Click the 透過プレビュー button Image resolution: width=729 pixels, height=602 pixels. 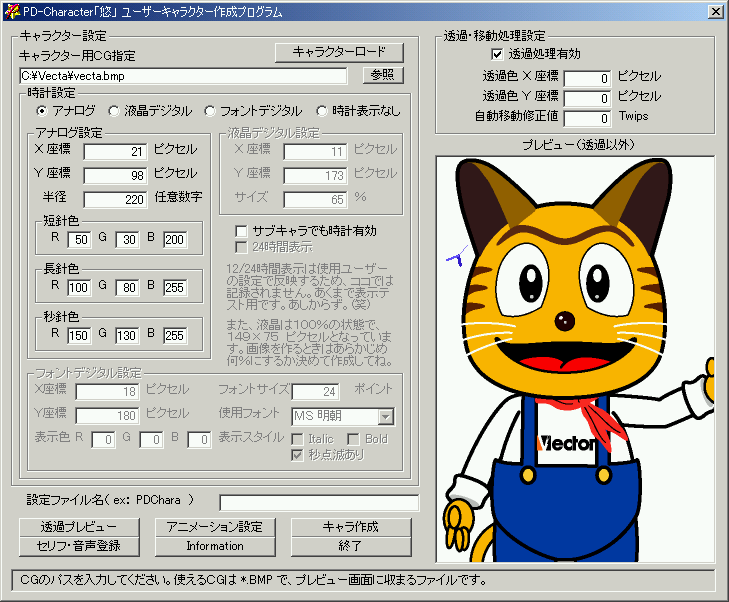click(79, 527)
